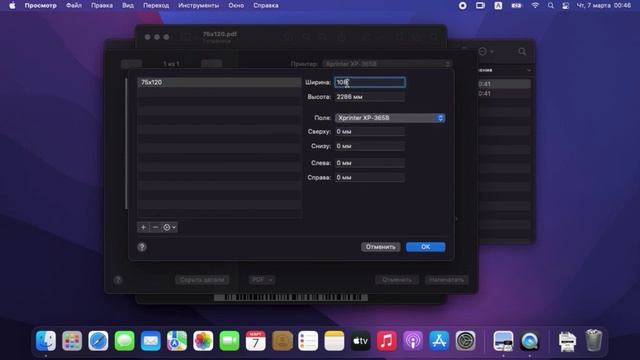
Task: Open the Окно menu
Action: [236, 6]
